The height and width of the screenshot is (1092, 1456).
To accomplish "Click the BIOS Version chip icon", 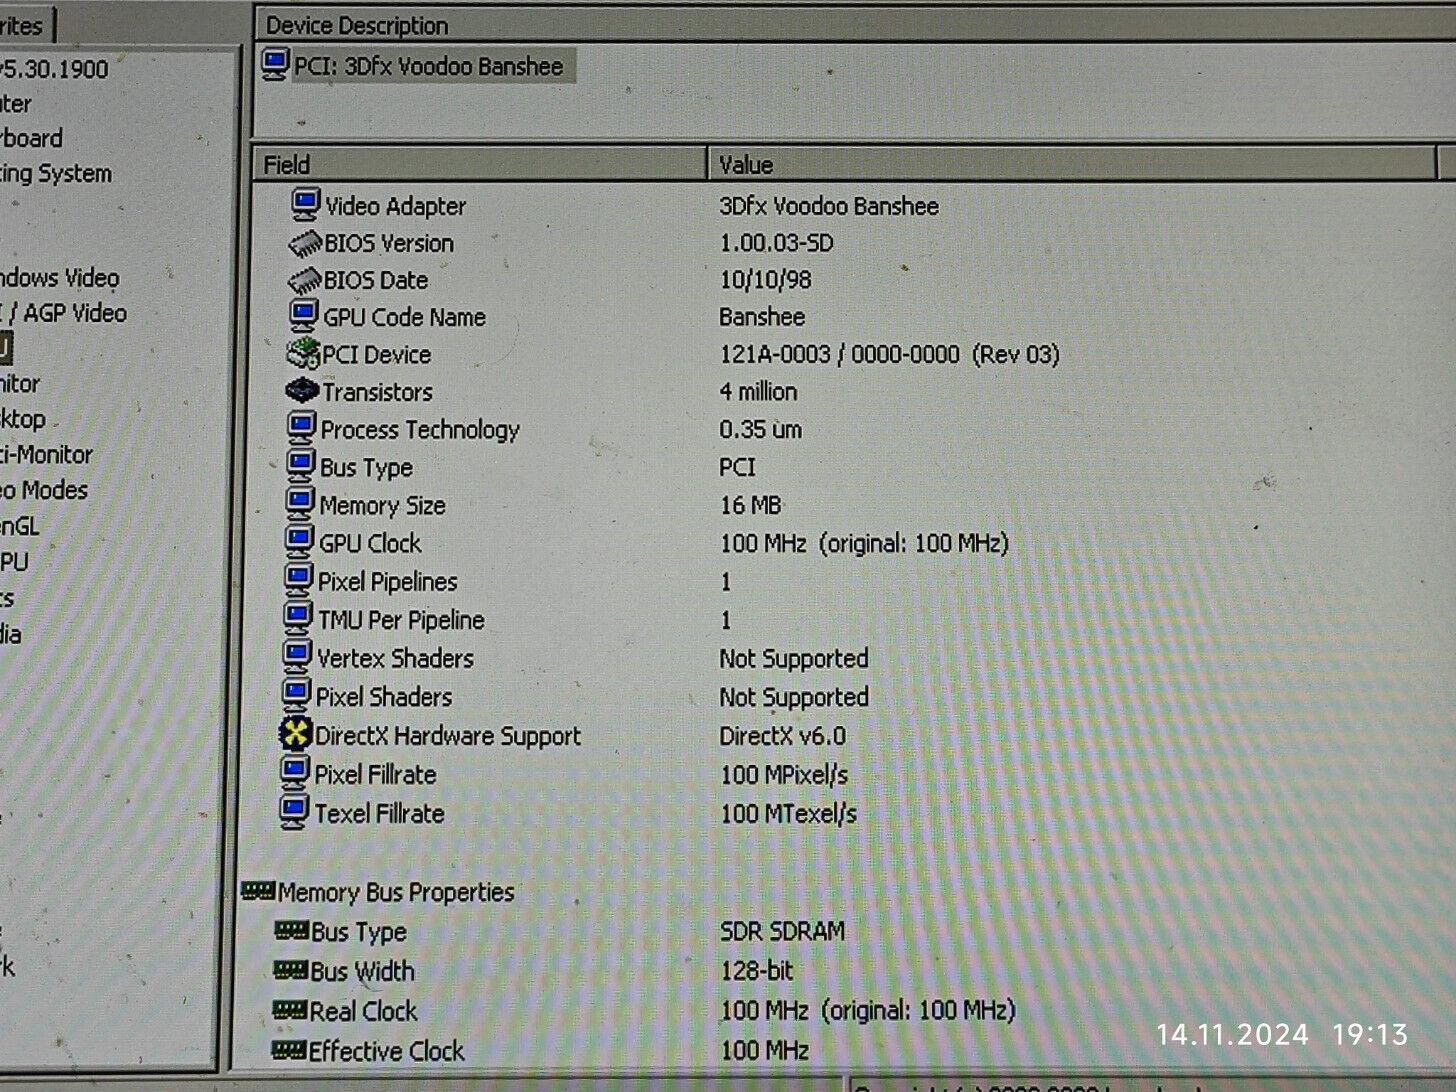I will (x=305, y=243).
